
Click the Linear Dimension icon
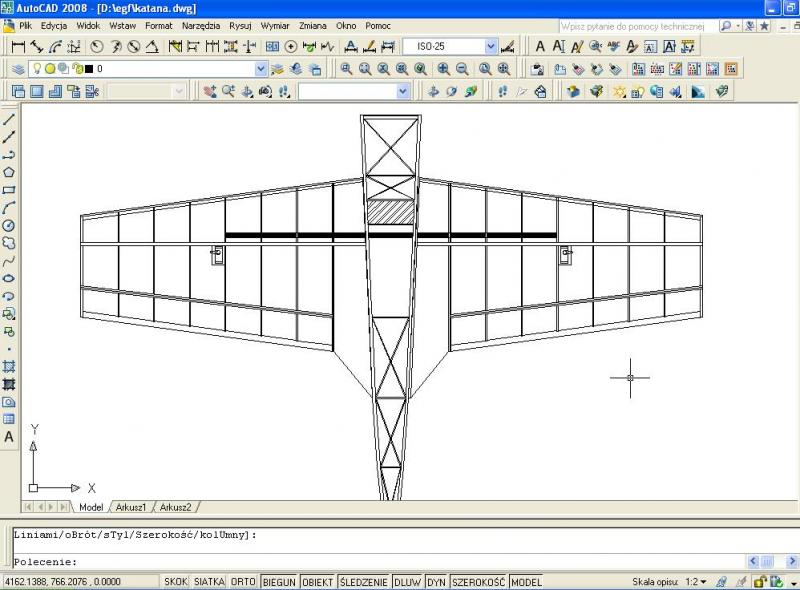click(17, 46)
